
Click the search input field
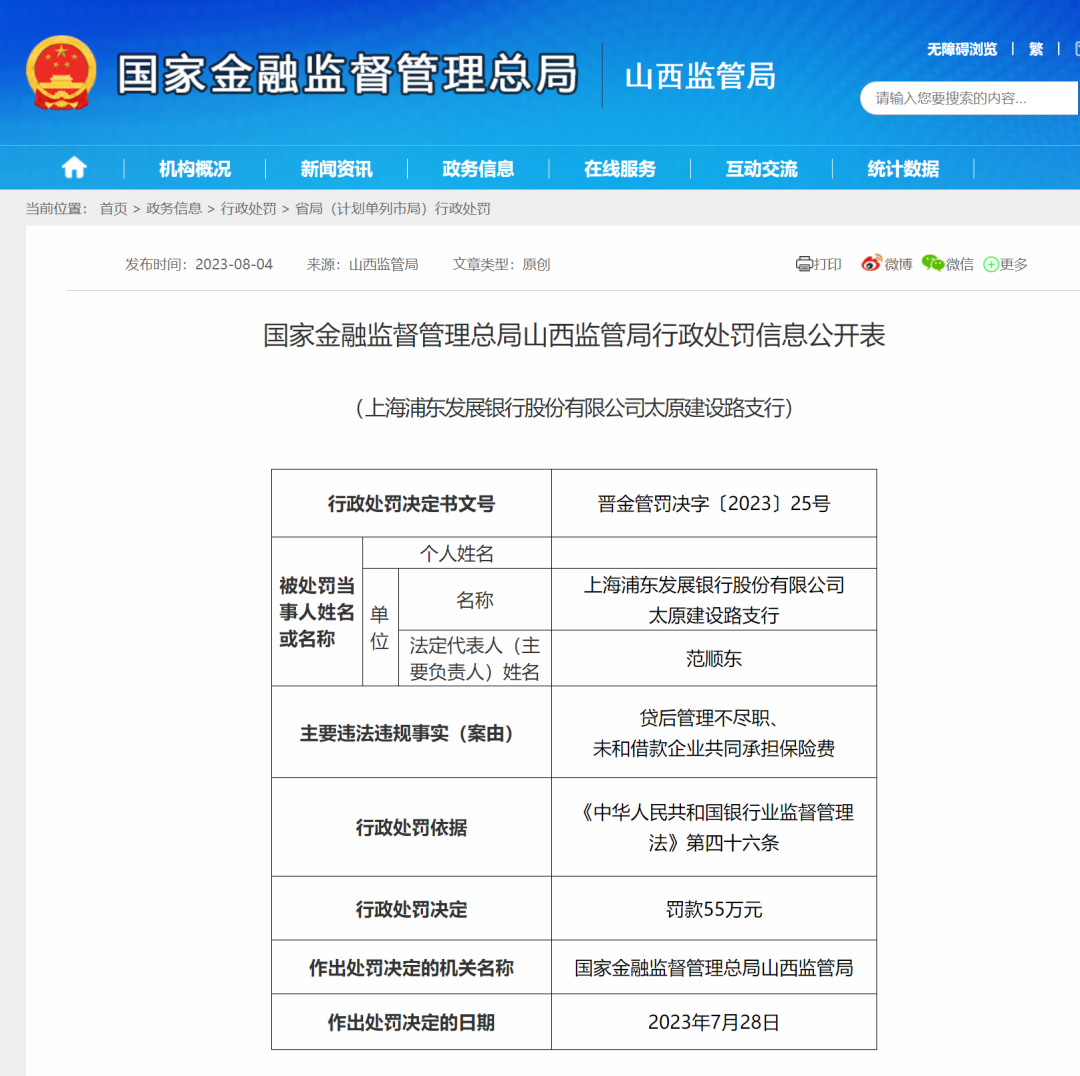(969, 99)
